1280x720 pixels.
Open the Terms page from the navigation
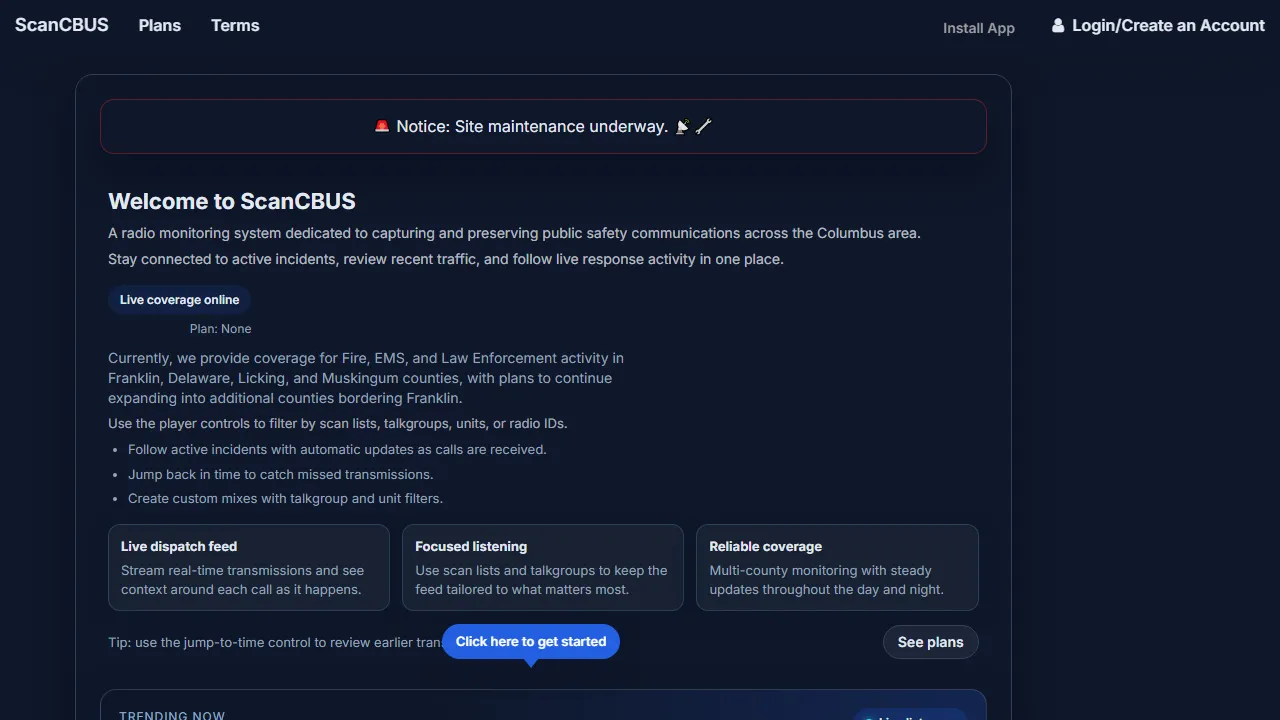(x=234, y=25)
